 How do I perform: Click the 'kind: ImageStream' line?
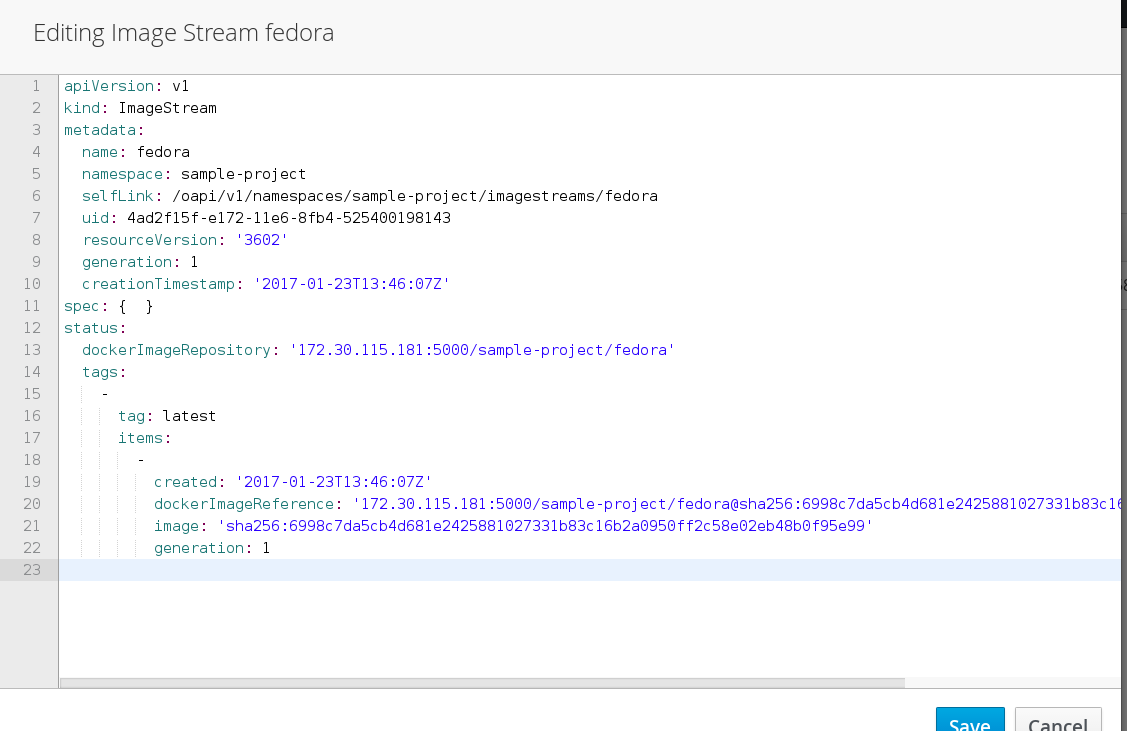tap(140, 108)
